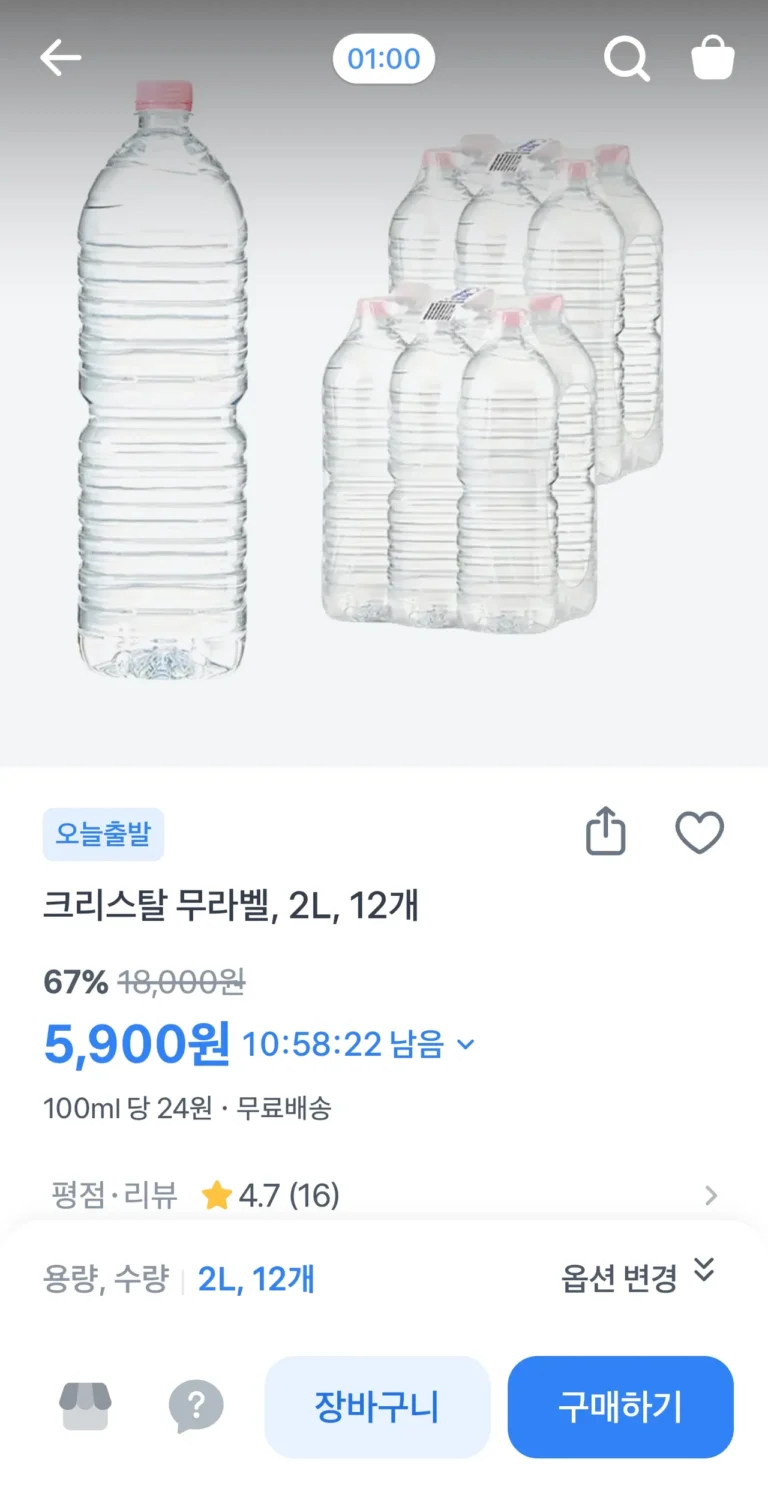Open the question mark inquiry icon
The image size is (768, 1501).
pyautogui.click(x=196, y=1406)
